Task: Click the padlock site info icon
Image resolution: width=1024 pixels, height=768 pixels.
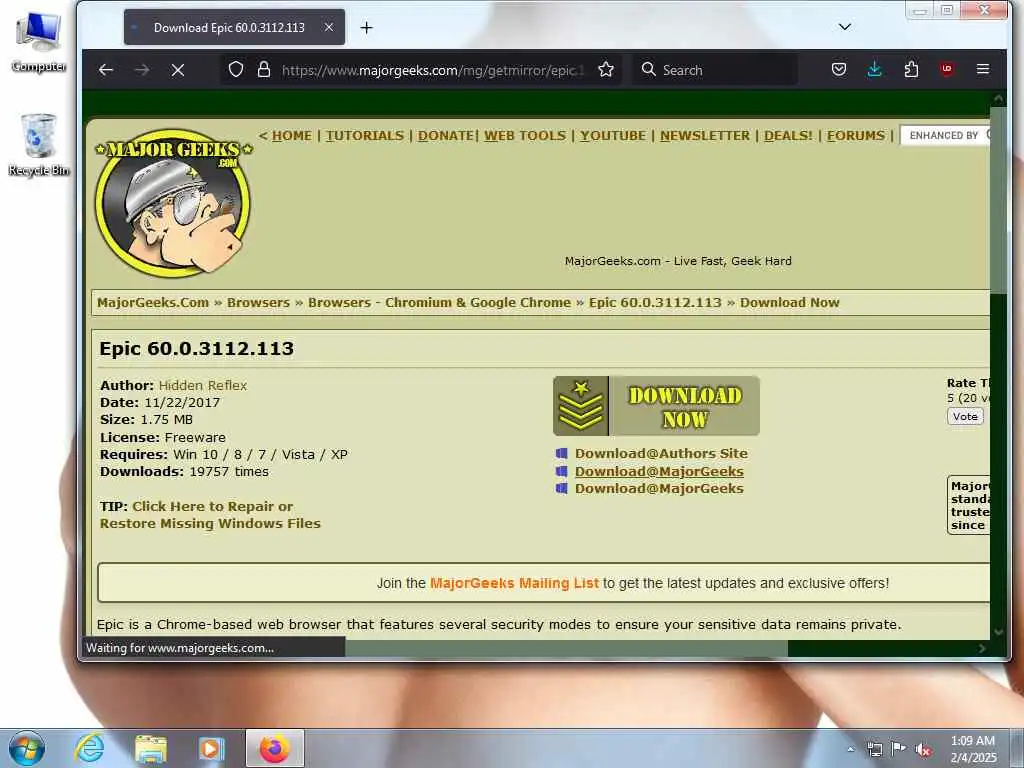Action: 264,70
